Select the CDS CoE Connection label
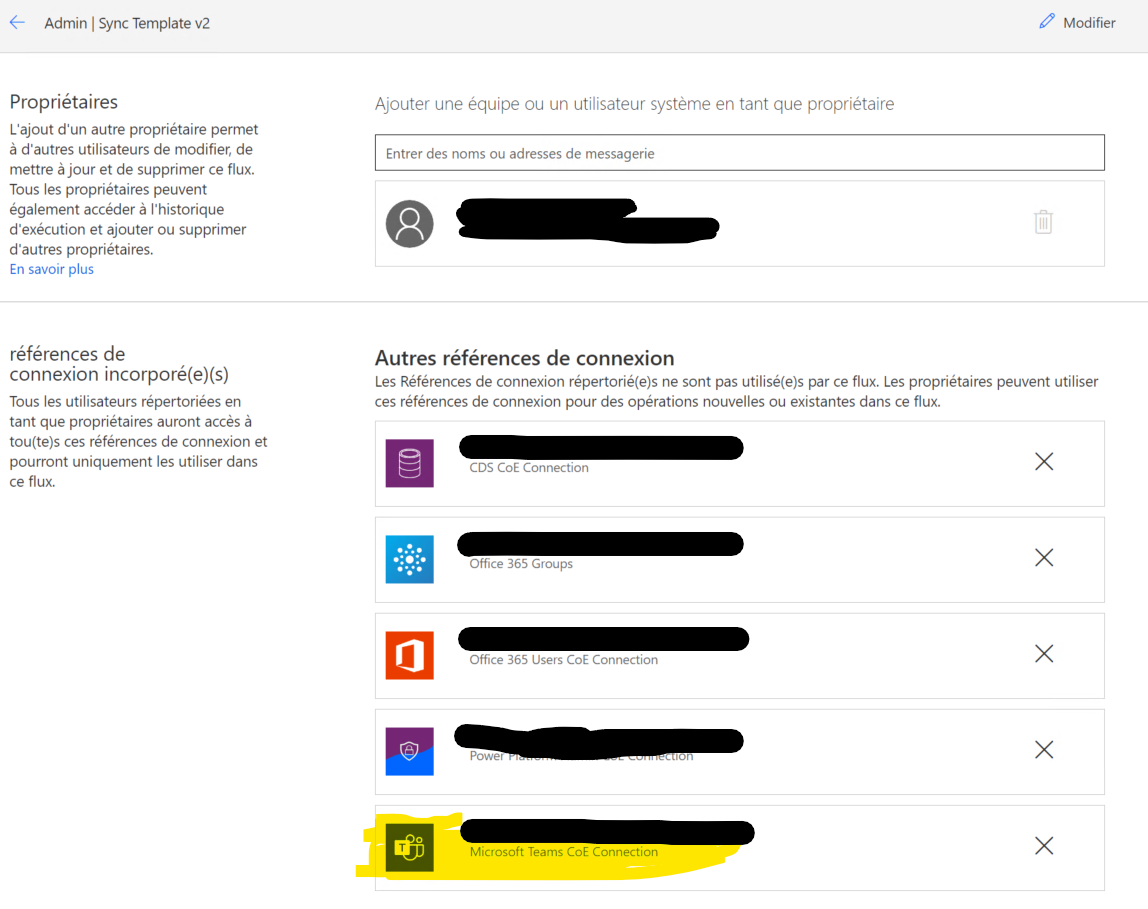 (x=529, y=468)
